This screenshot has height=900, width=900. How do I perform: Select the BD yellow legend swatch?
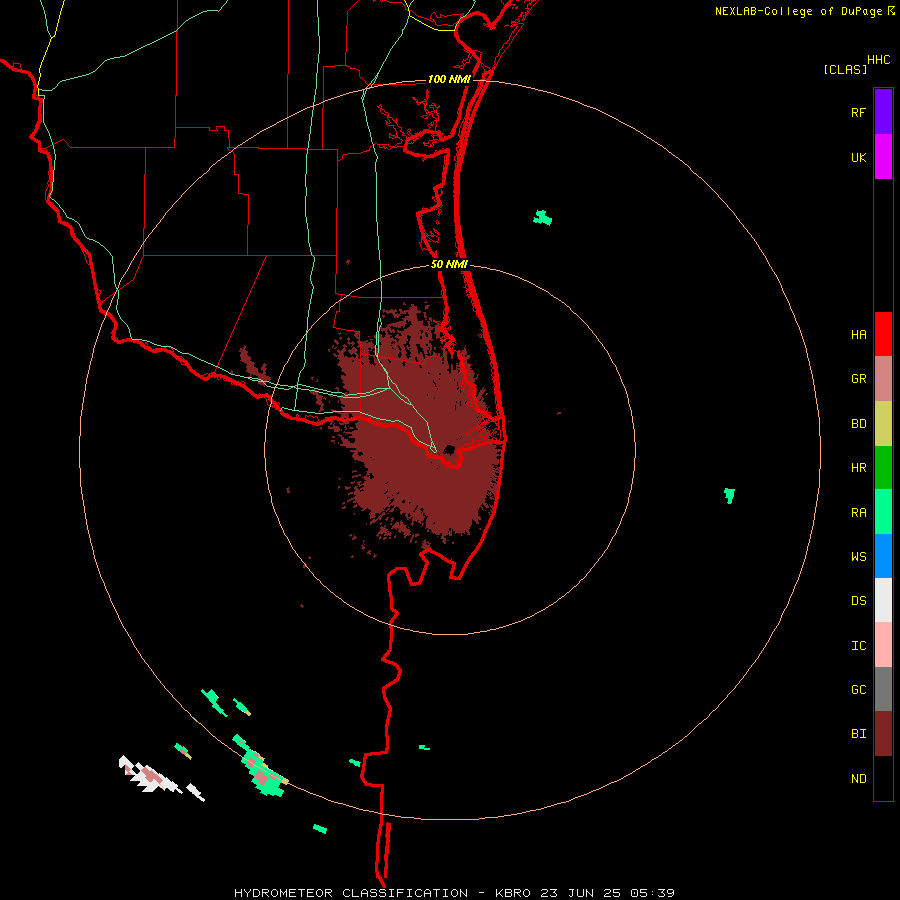[883, 424]
